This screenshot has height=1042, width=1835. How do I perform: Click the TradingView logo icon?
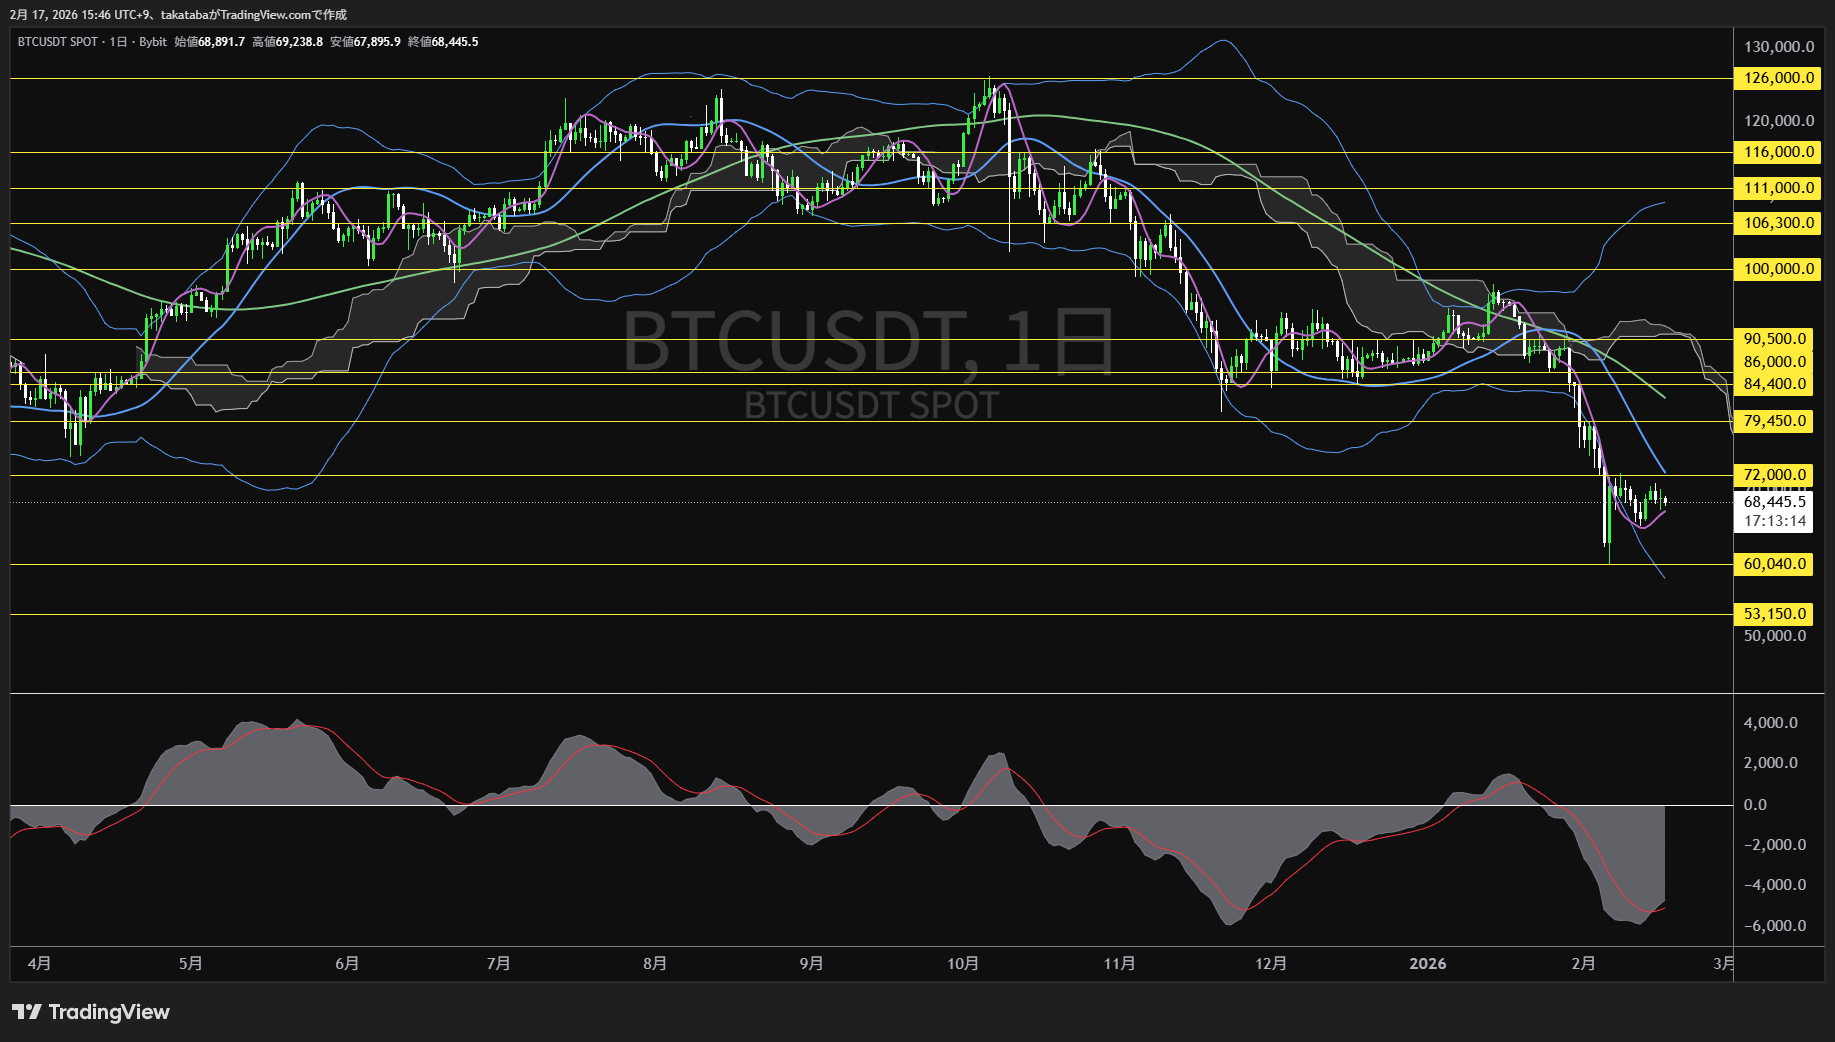click(x=25, y=1013)
